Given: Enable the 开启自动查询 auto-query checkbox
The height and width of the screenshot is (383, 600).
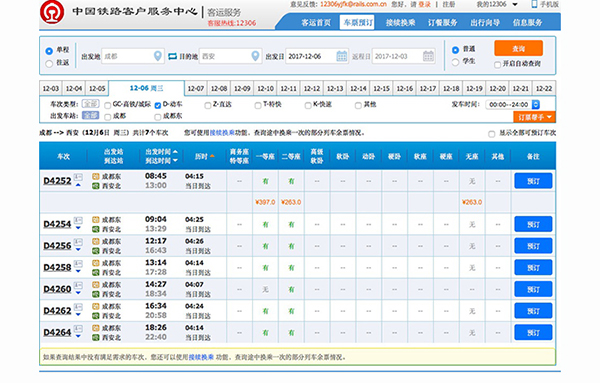Looking at the screenshot, I should [x=497, y=64].
